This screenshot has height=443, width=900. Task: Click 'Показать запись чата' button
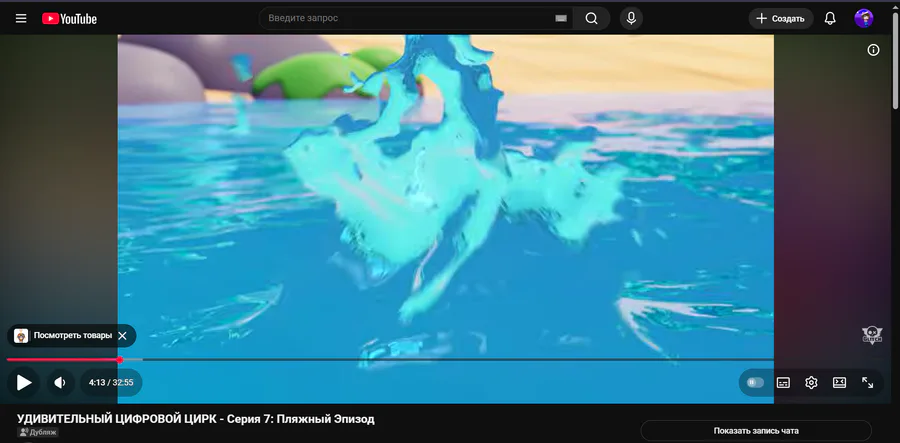(x=756, y=430)
